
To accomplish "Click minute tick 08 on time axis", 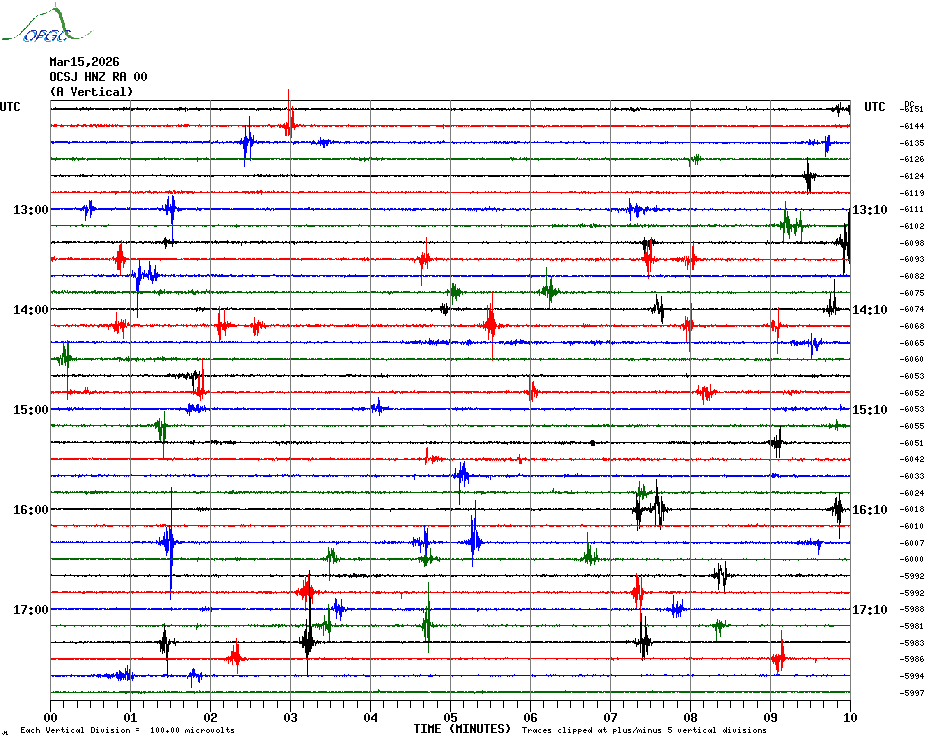I will (690, 717).
